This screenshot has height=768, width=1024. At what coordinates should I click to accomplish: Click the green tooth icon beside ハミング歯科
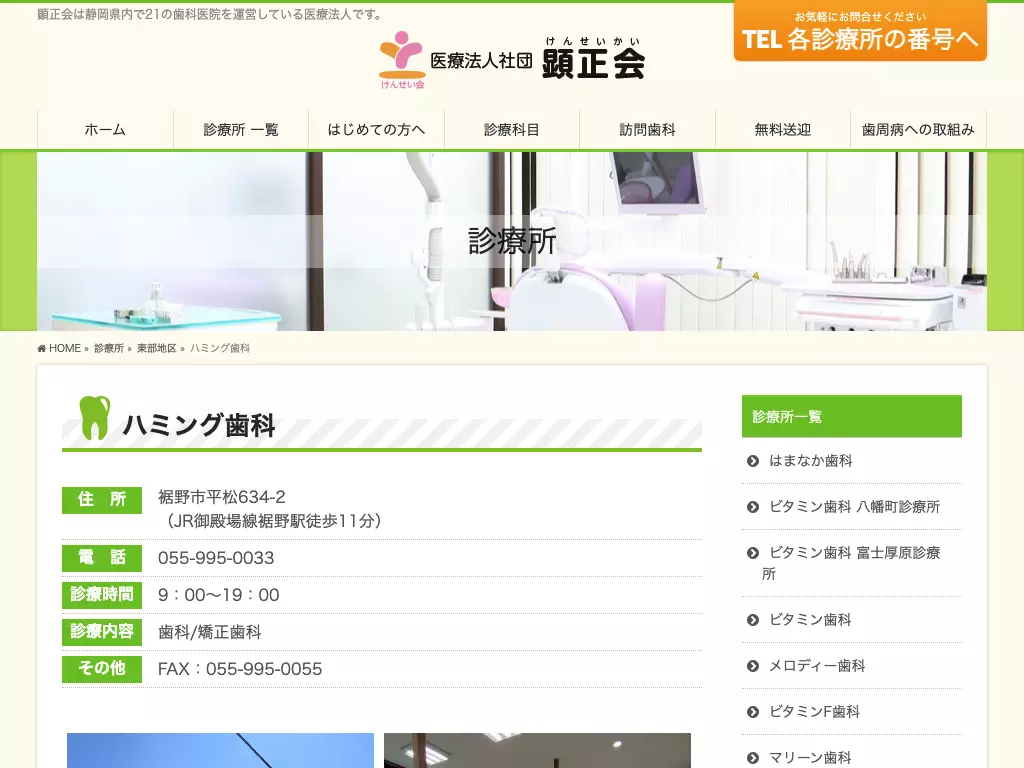(95, 417)
